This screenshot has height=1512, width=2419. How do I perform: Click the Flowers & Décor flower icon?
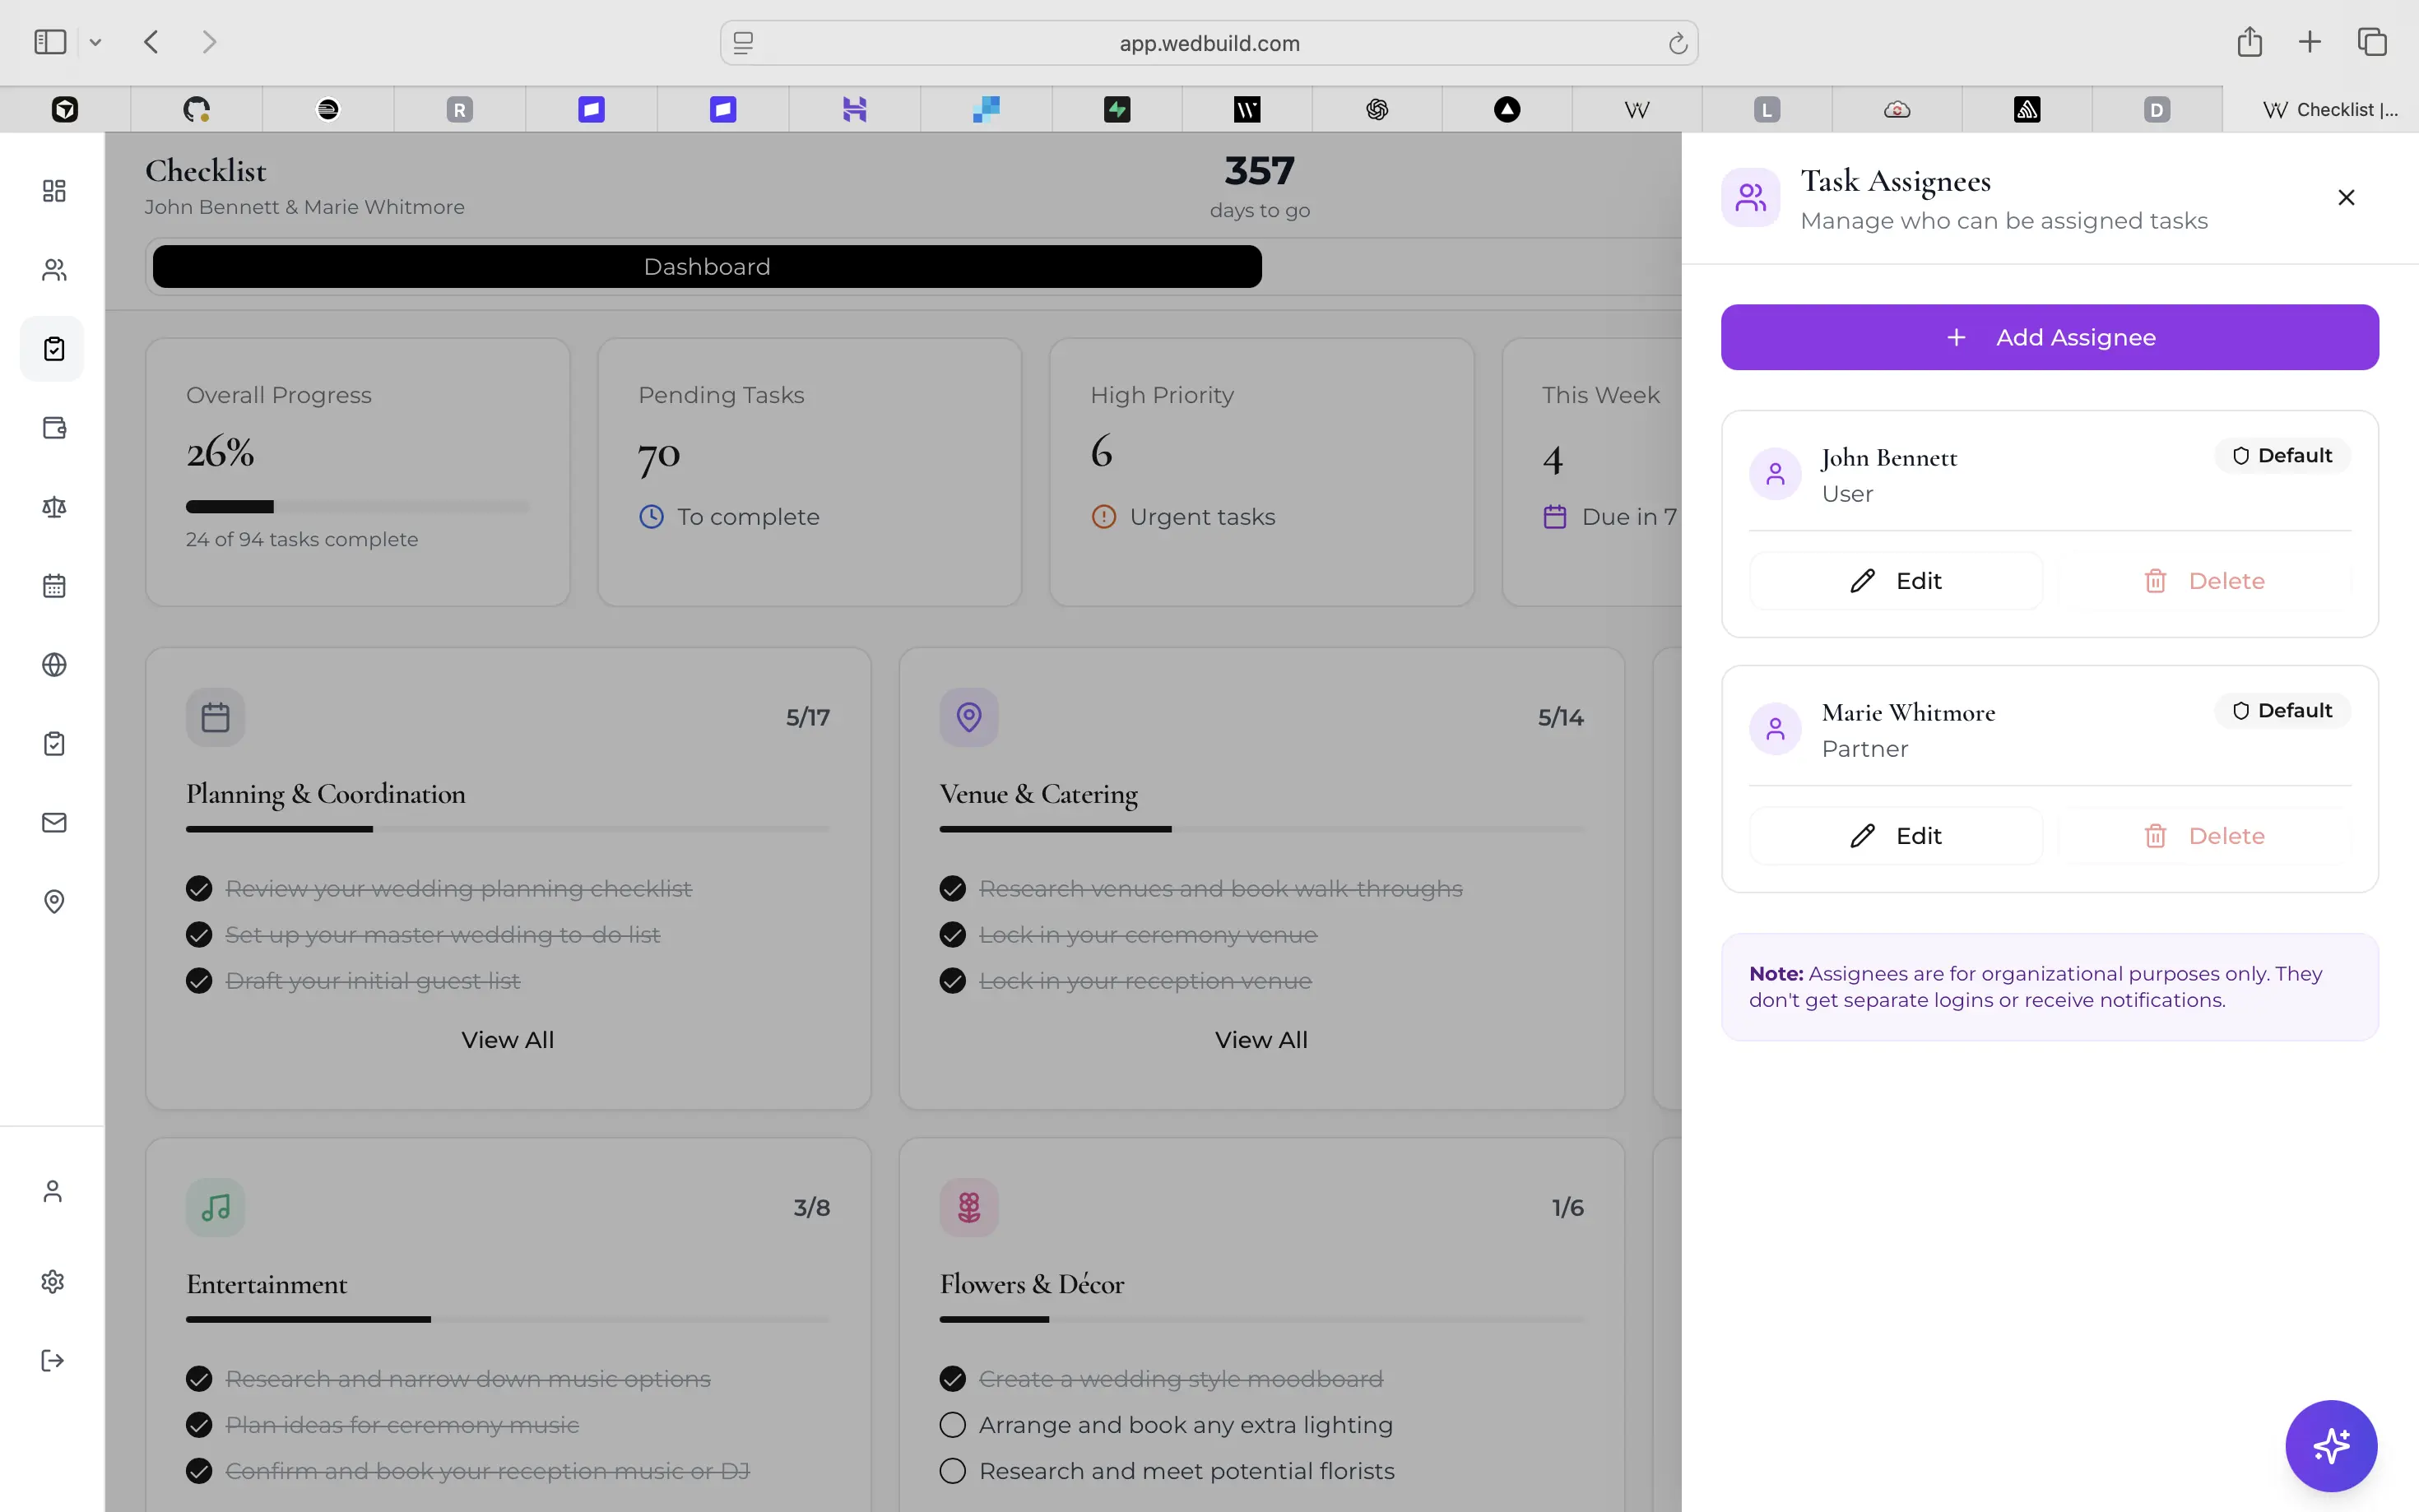tap(969, 1207)
